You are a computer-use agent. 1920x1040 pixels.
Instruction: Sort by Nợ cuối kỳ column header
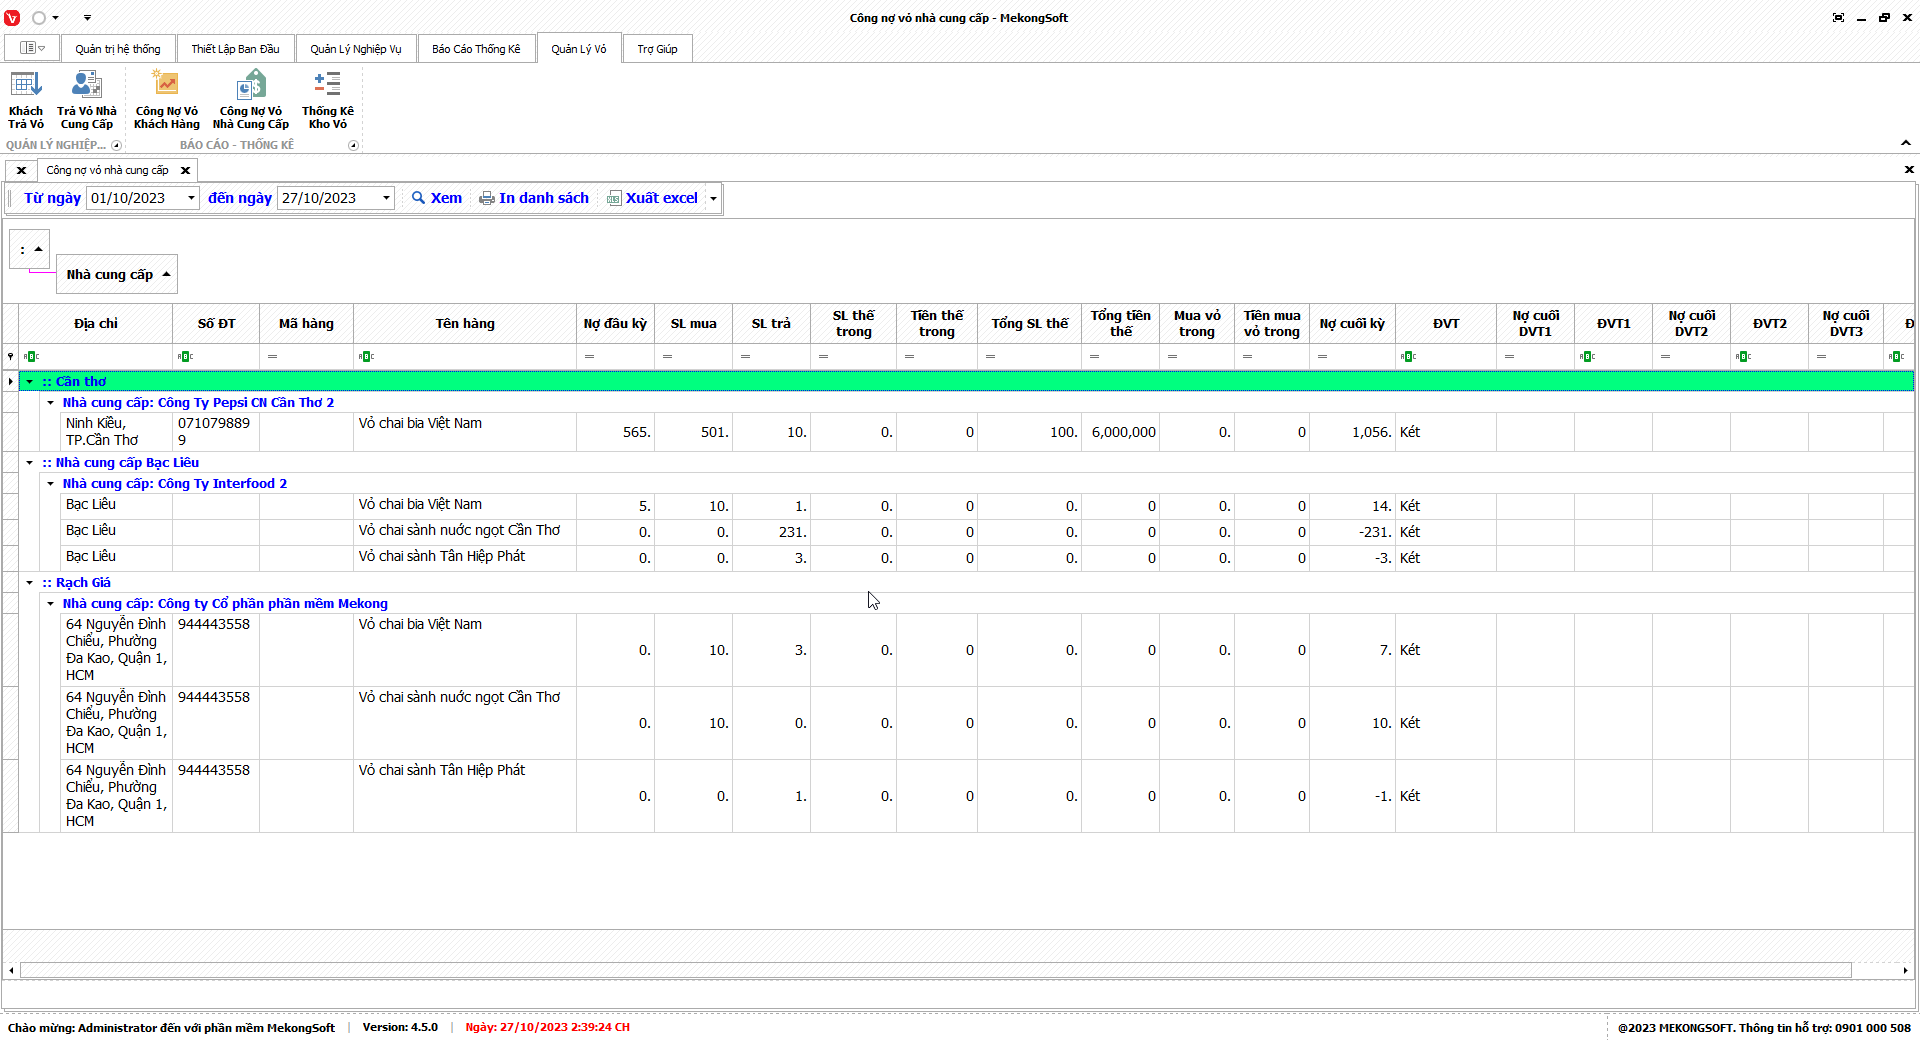1352,324
